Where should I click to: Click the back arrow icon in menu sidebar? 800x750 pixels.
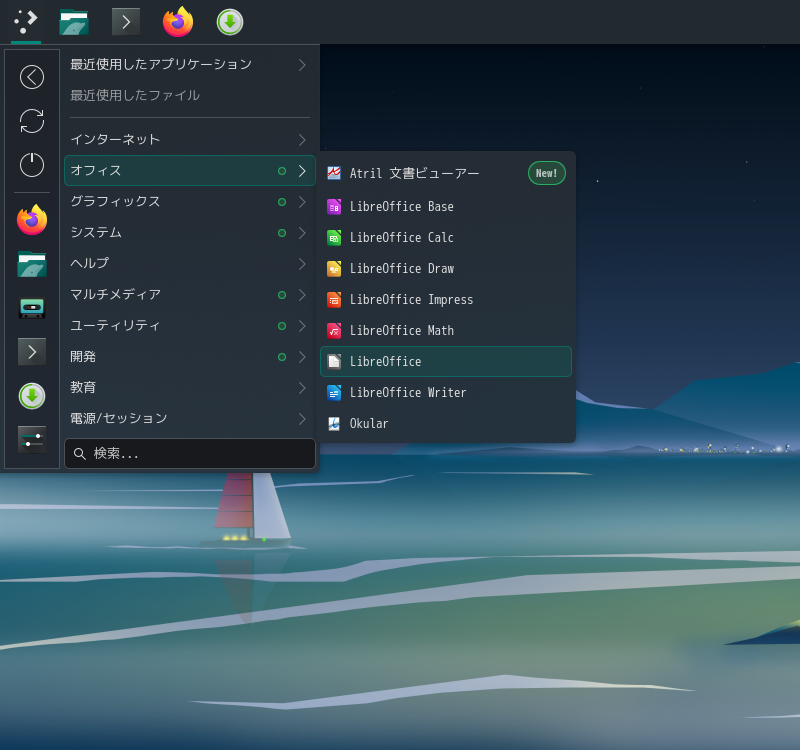(x=32, y=77)
